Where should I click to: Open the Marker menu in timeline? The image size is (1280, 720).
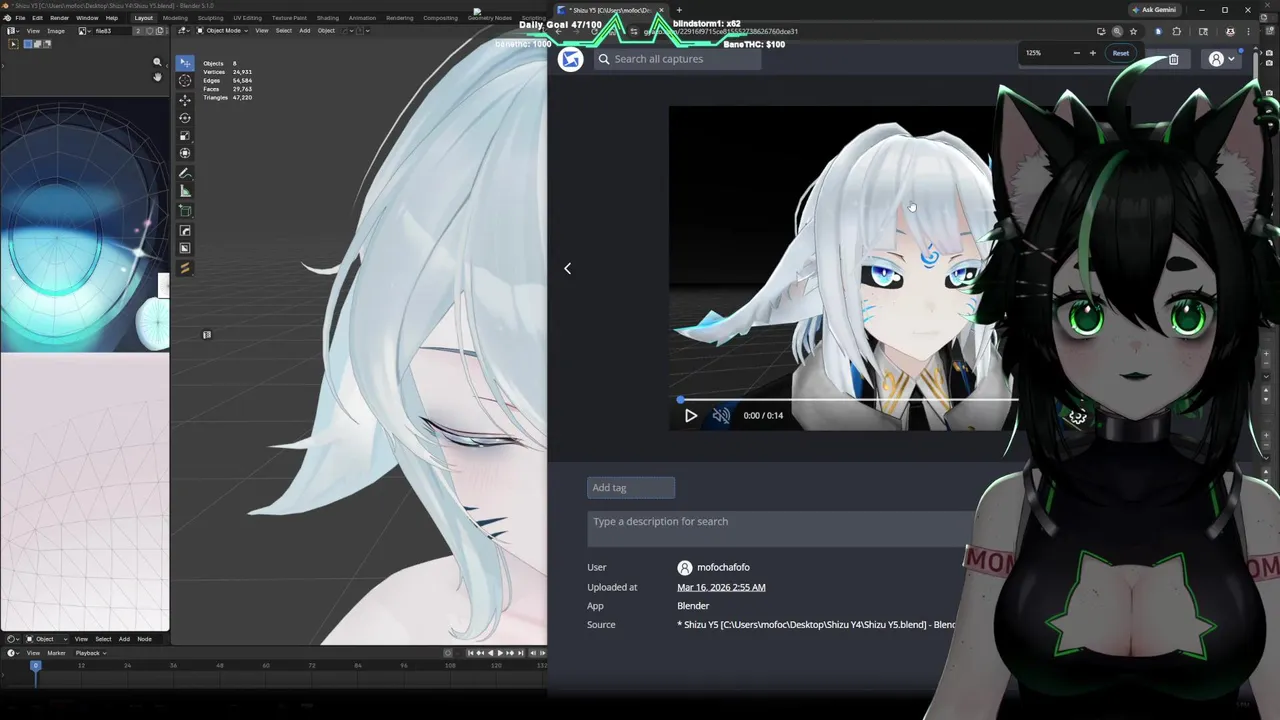coord(56,653)
